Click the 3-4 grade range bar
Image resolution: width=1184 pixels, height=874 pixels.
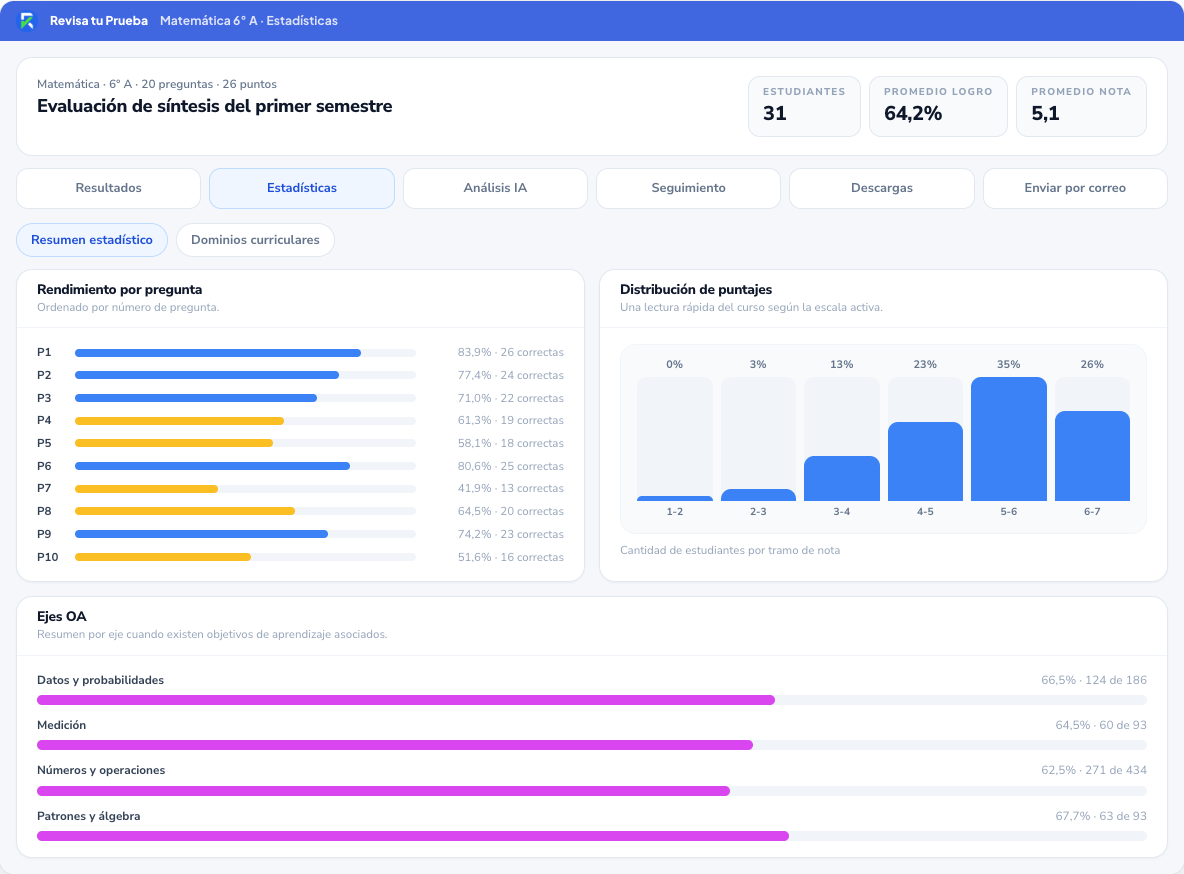[x=842, y=478]
